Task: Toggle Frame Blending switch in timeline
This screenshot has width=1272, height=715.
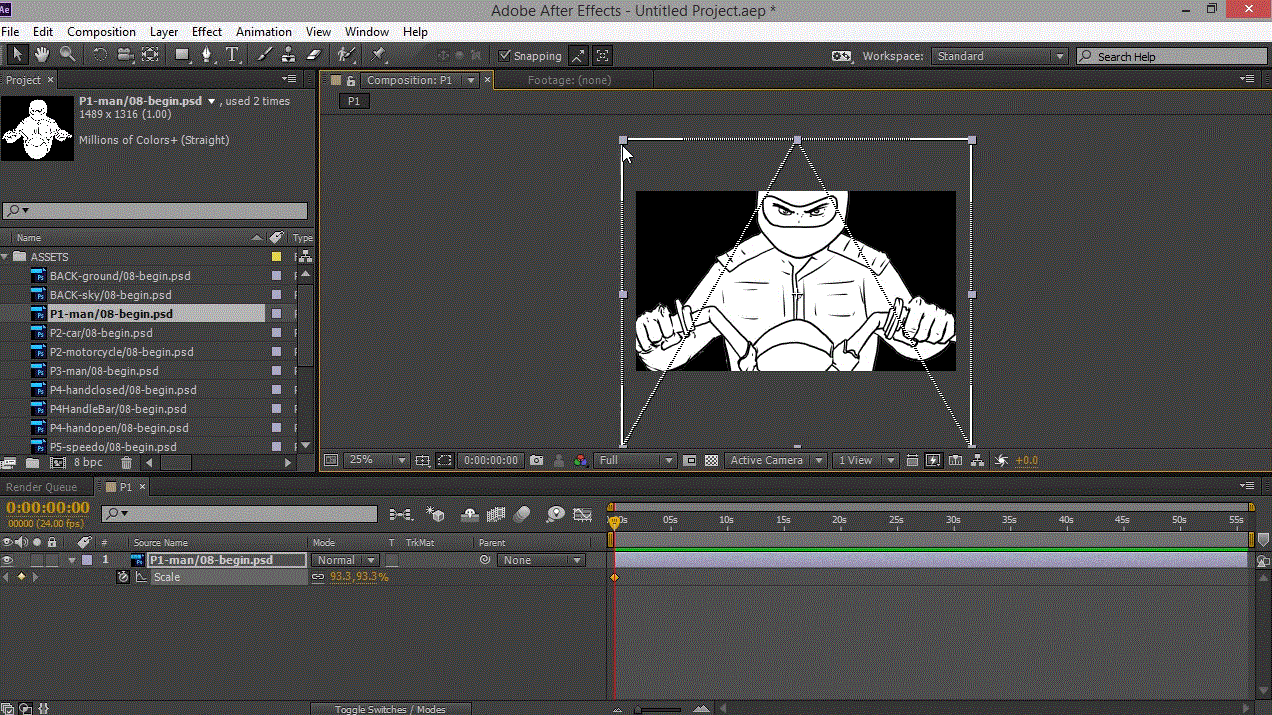Action: pyautogui.click(x=496, y=514)
